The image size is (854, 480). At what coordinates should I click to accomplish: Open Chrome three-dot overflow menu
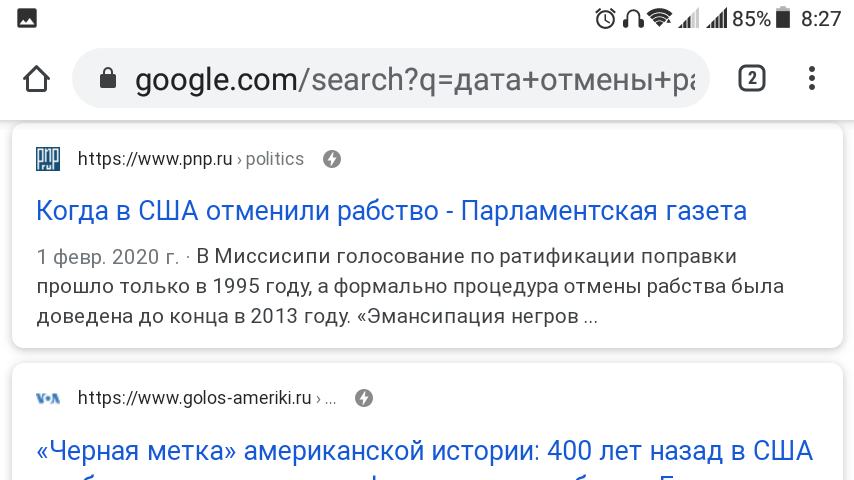coord(812,78)
